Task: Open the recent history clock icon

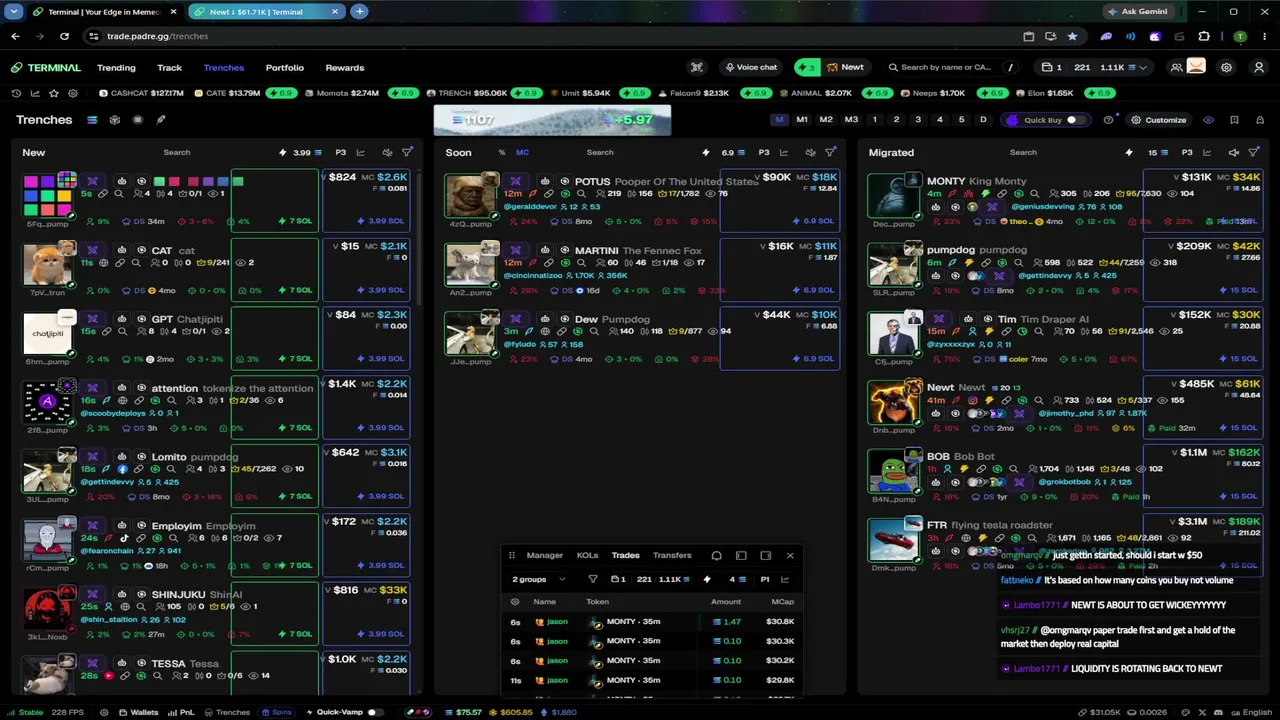Action: tap(17, 93)
